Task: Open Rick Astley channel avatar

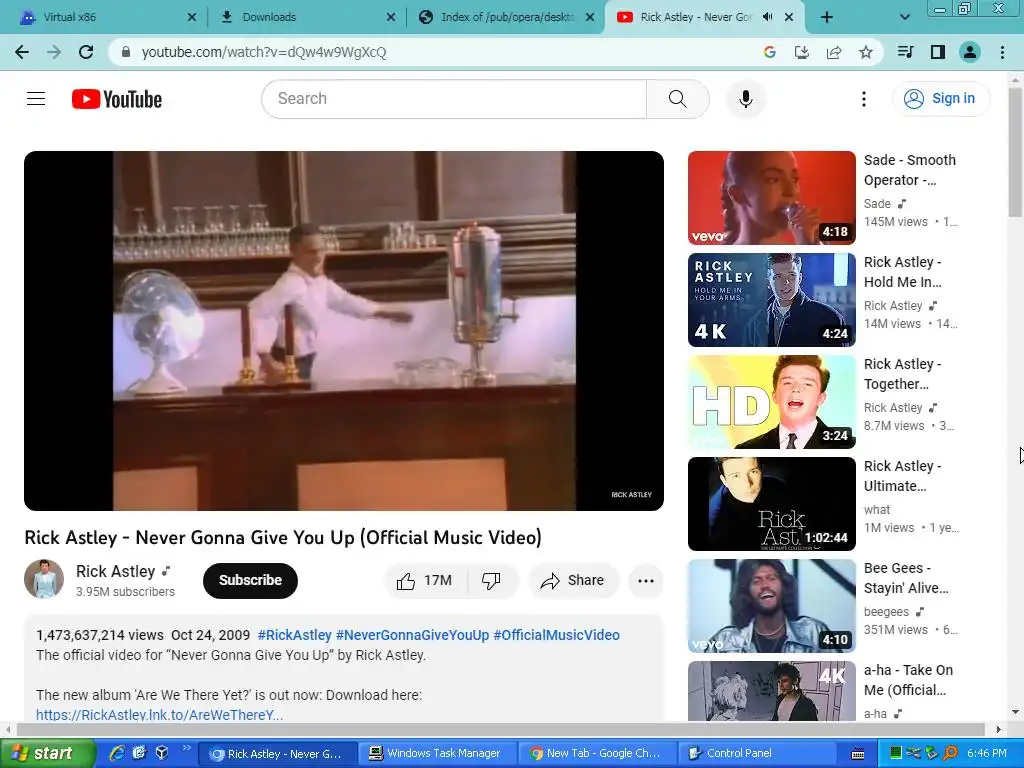Action: (44, 579)
